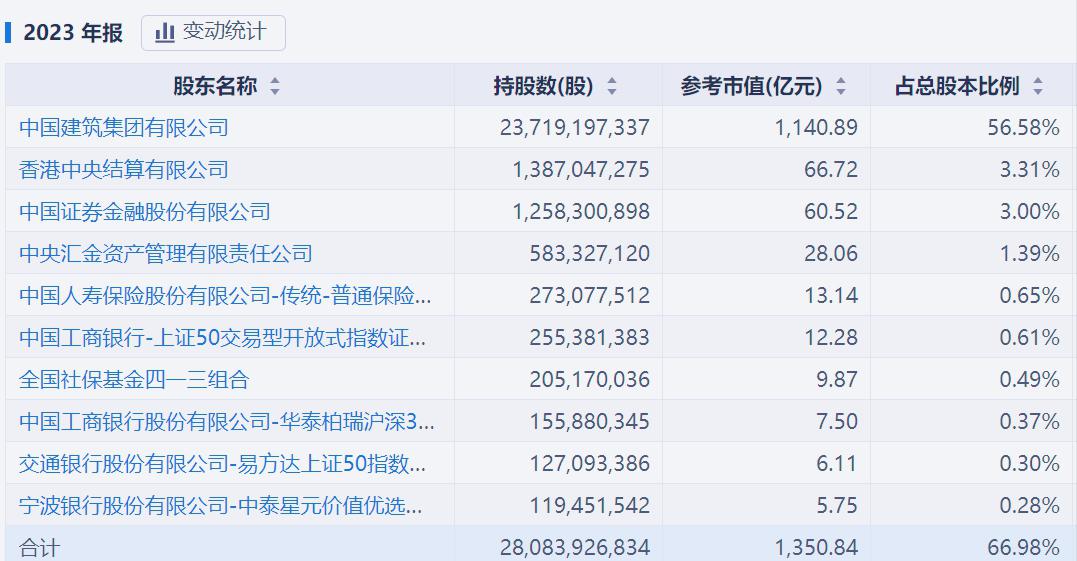Select ratio 0.37%

click(x=1030, y=421)
